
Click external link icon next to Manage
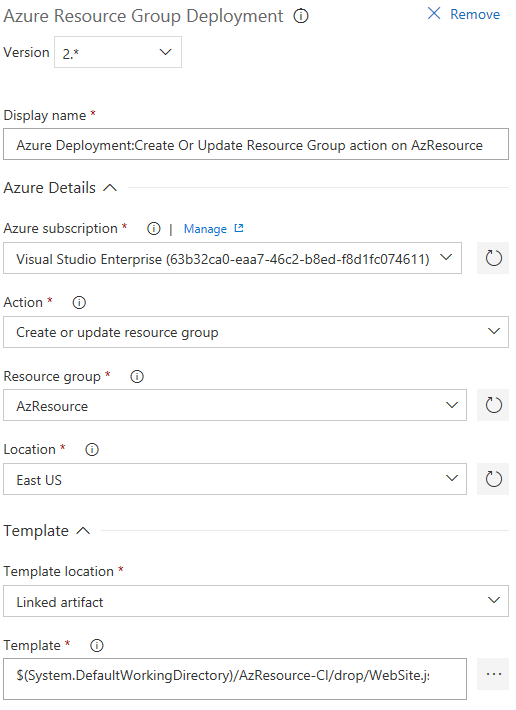click(x=239, y=228)
